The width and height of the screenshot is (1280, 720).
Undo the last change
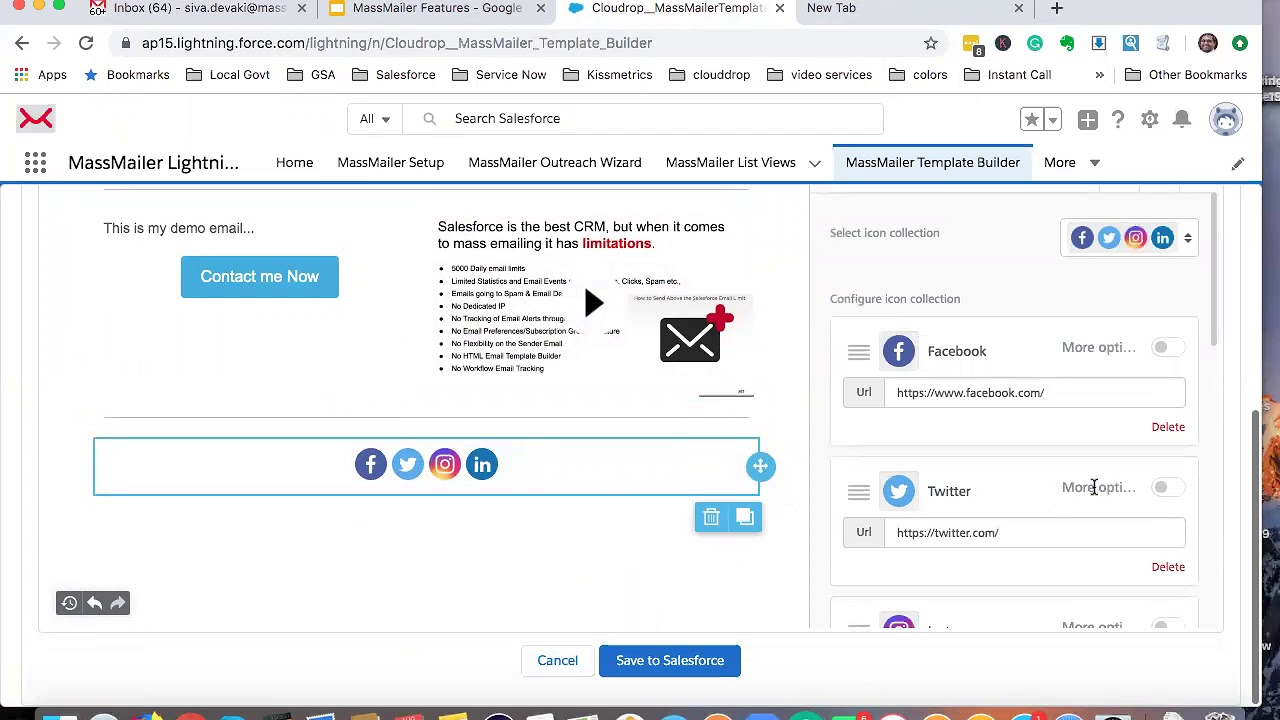pyautogui.click(x=94, y=603)
